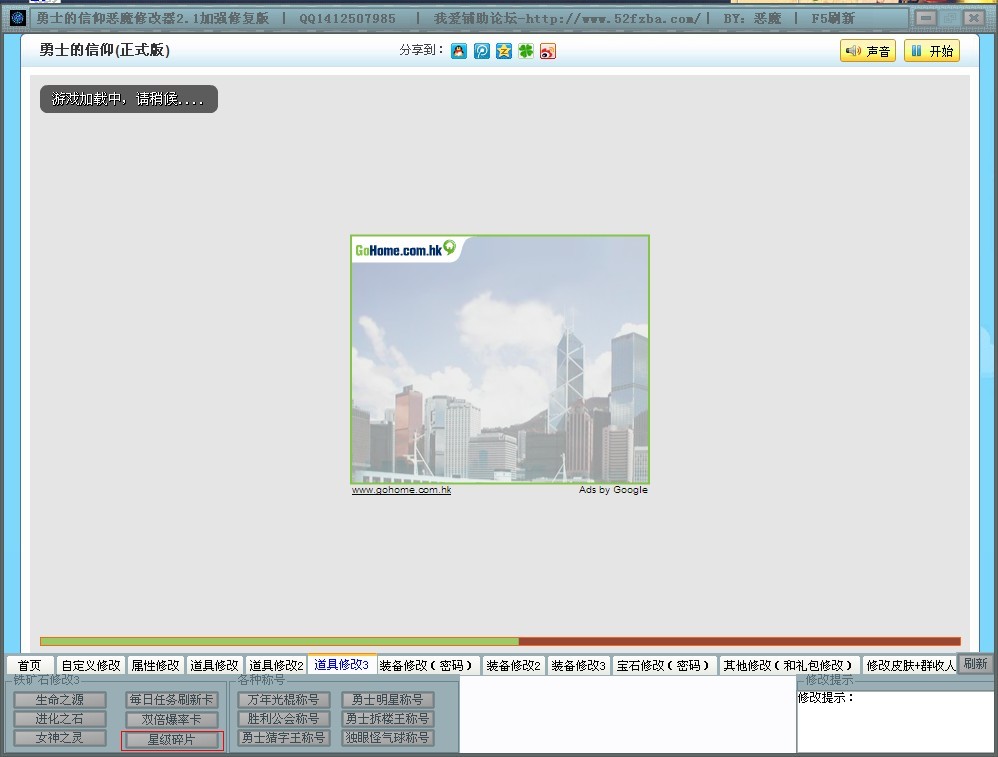The width and height of the screenshot is (998, 757).
Task: Share to Qzone star icon
Action: [503, 51]
